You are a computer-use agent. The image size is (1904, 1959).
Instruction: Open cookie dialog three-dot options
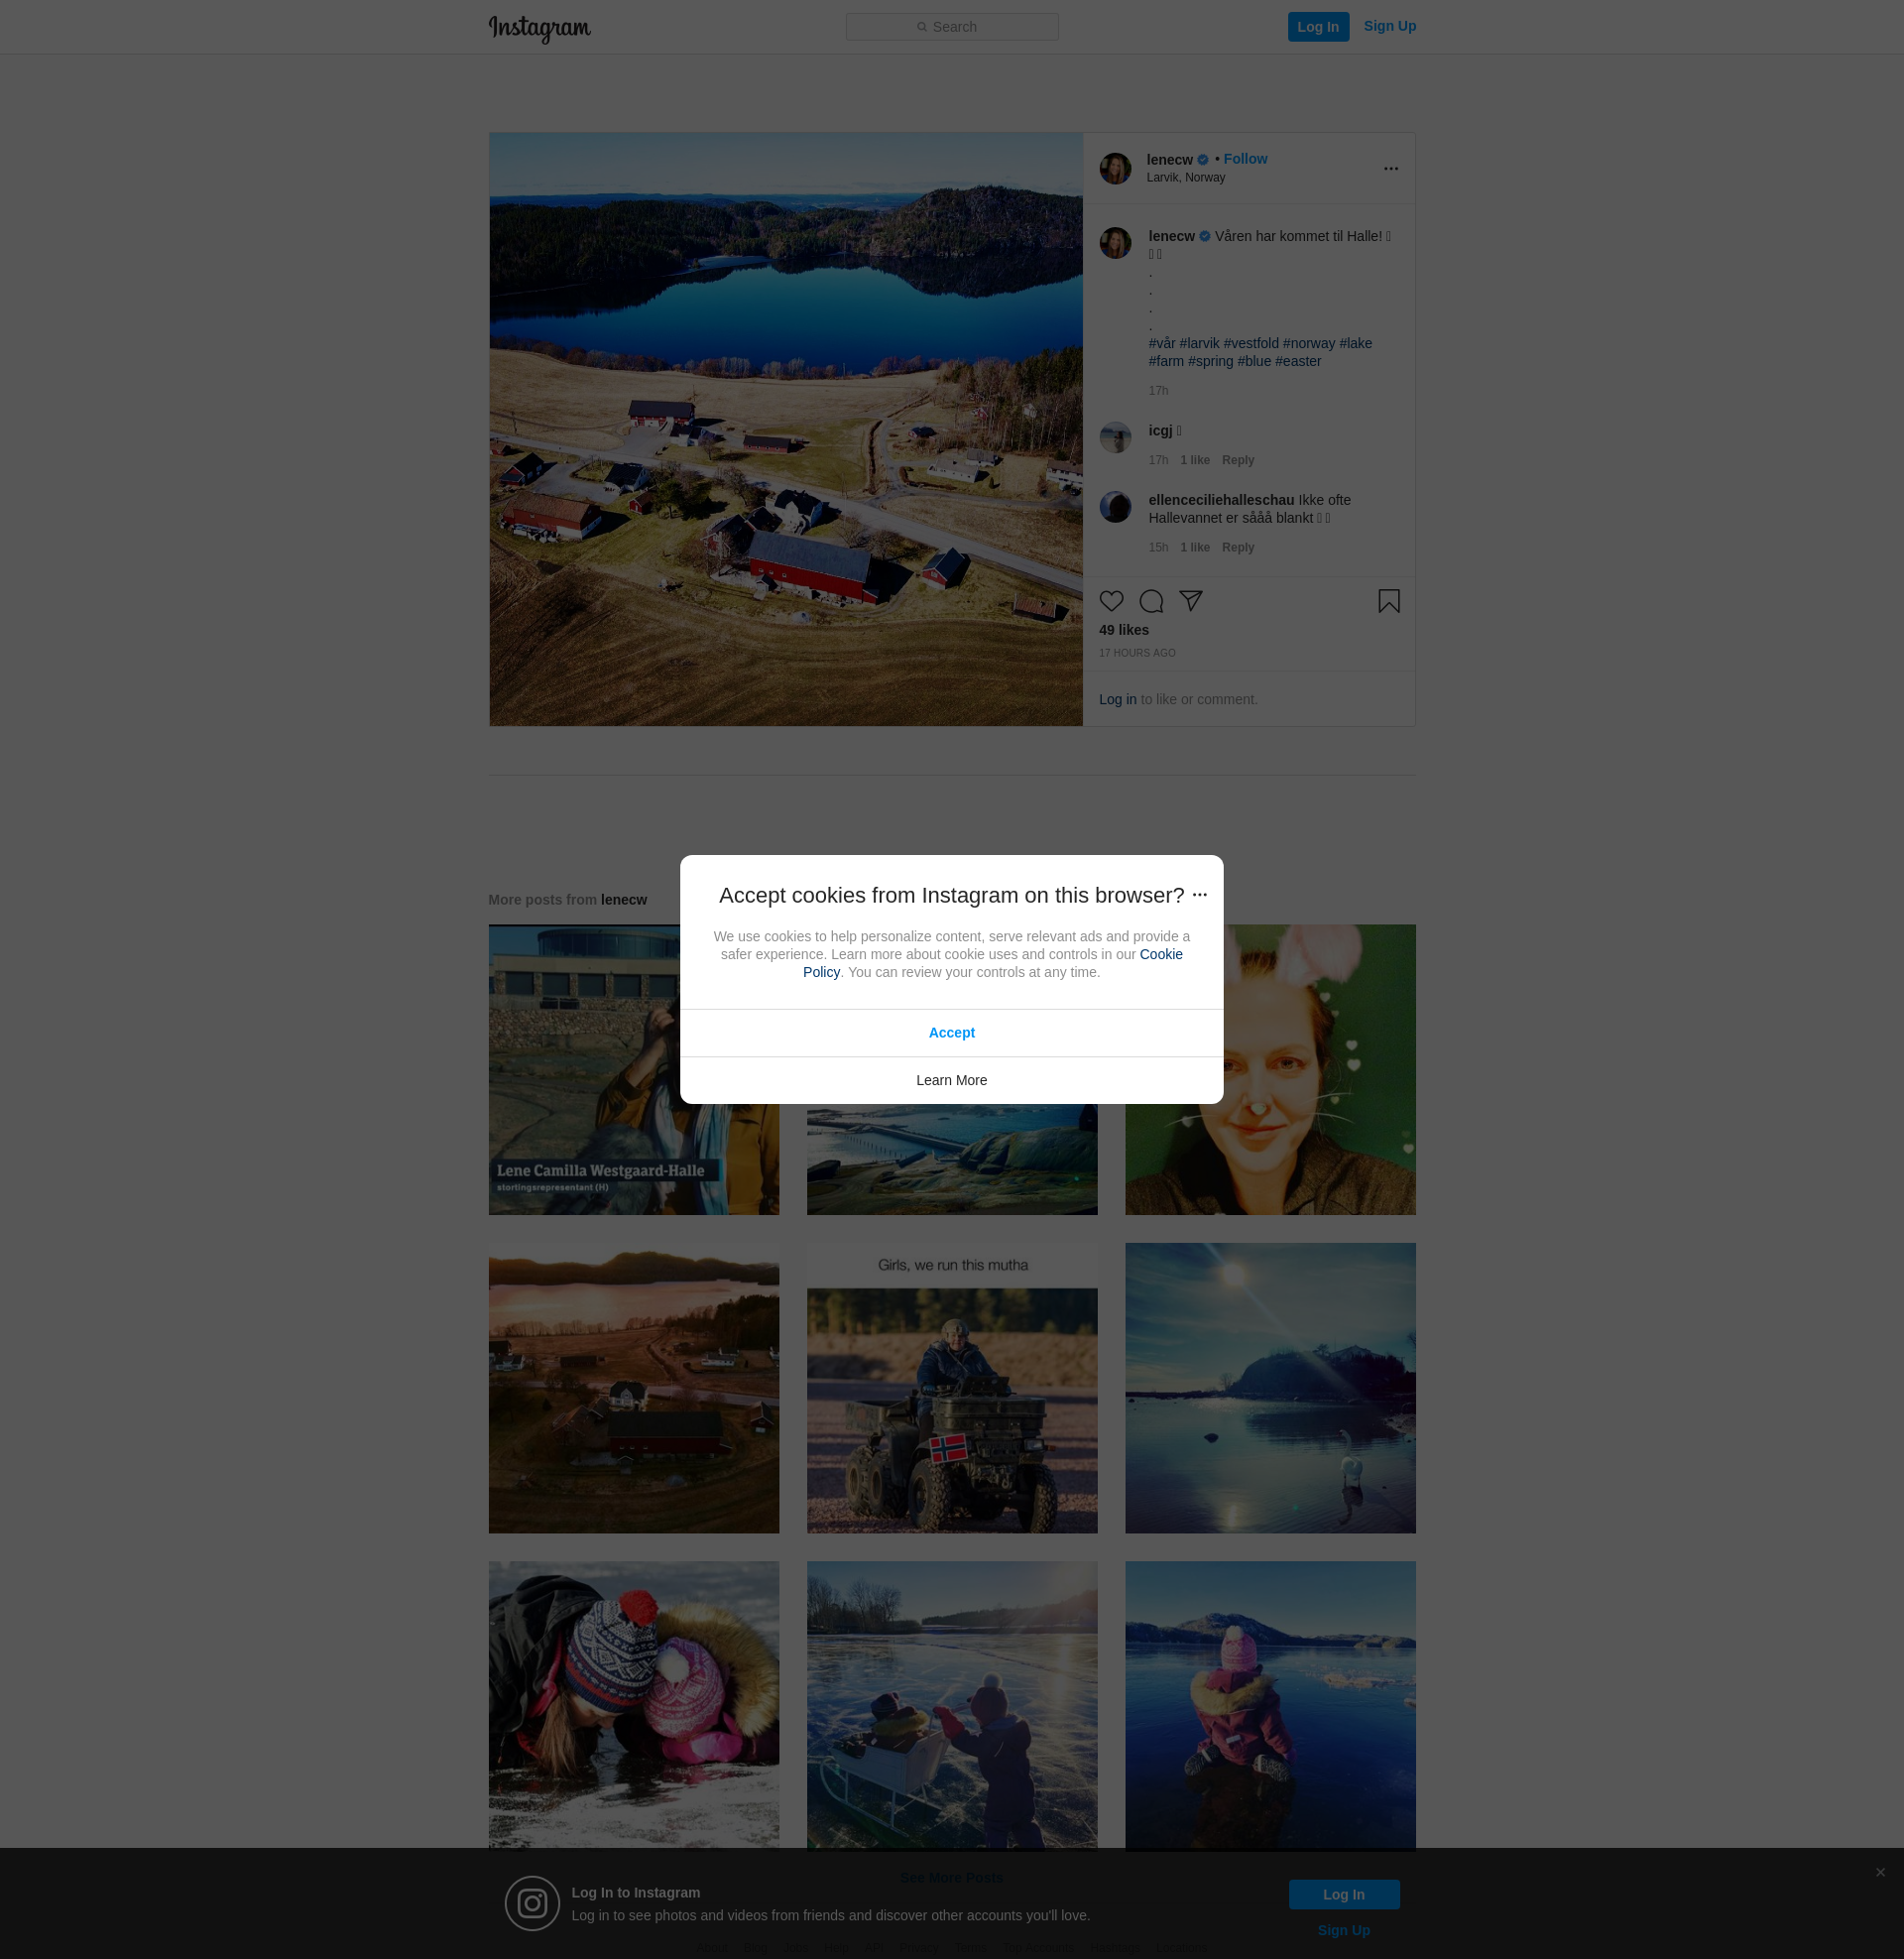(1200, 895)
